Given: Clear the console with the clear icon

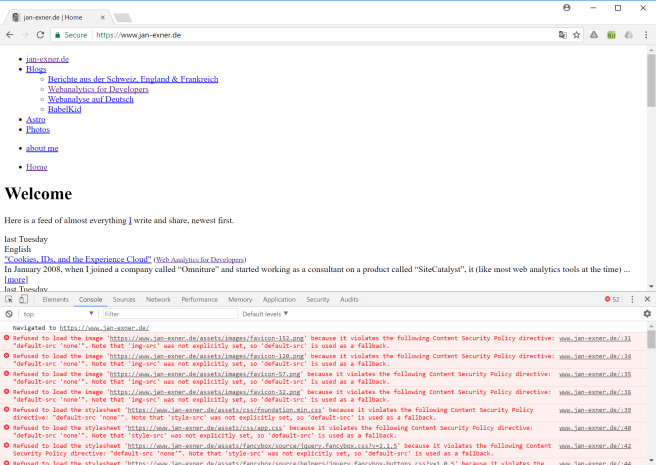Looking at the screenshot, I should pyautogui.click(x=9, y=314).
